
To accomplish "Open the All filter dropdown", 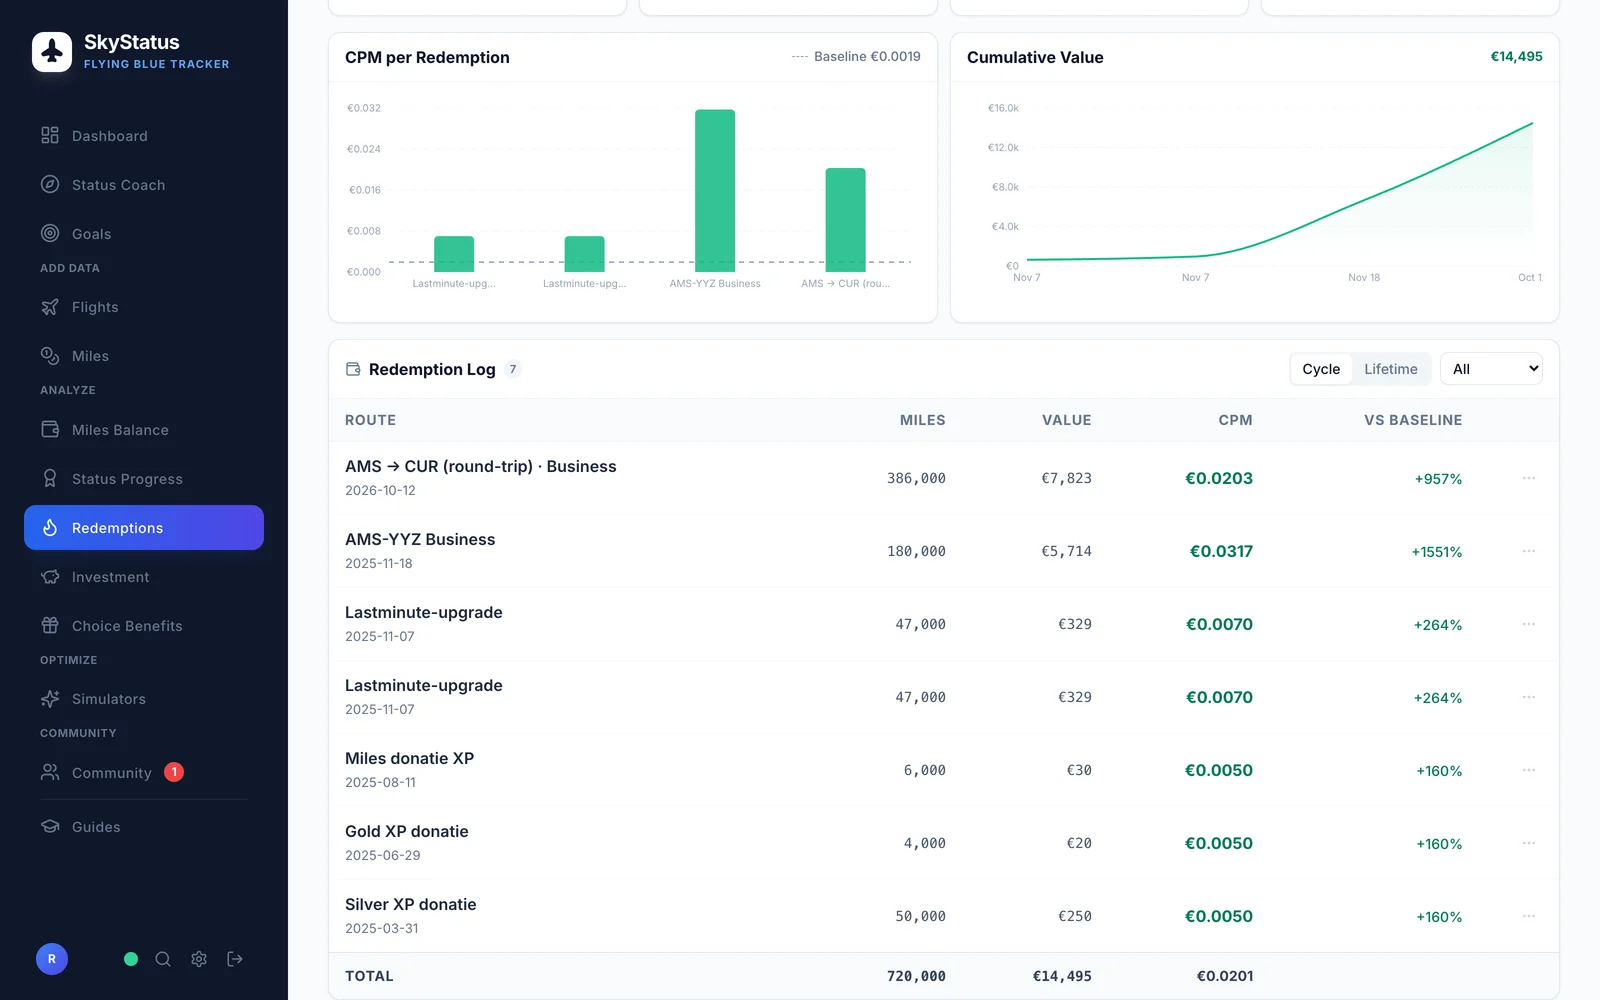I will pos(1491,369).
